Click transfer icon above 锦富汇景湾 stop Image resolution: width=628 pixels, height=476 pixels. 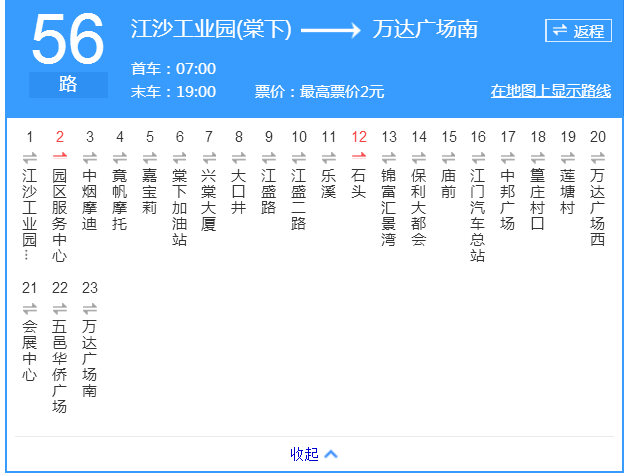point(388,158)
